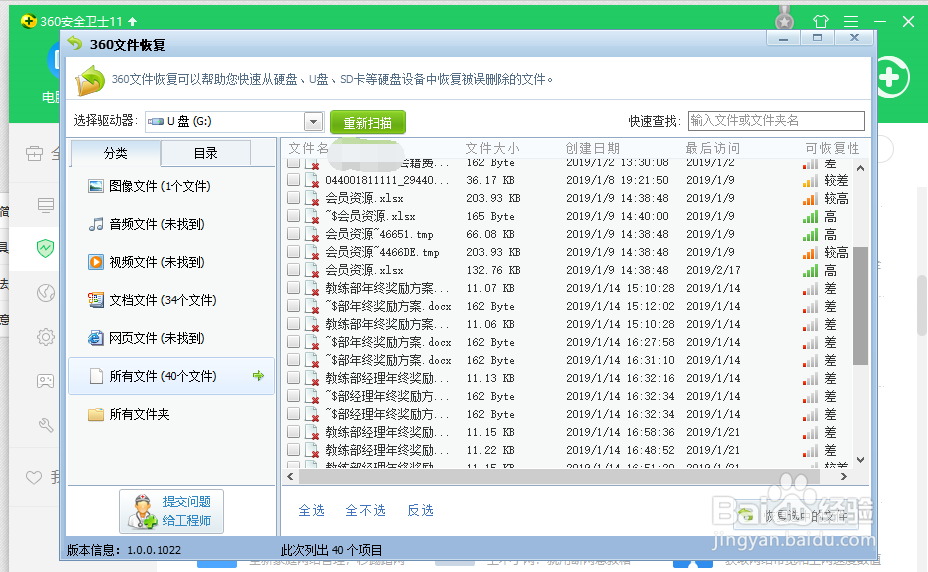The image size is (928, 572).
Task: Click the U盘 (G:) drive combo box
Action: (234, 122)
